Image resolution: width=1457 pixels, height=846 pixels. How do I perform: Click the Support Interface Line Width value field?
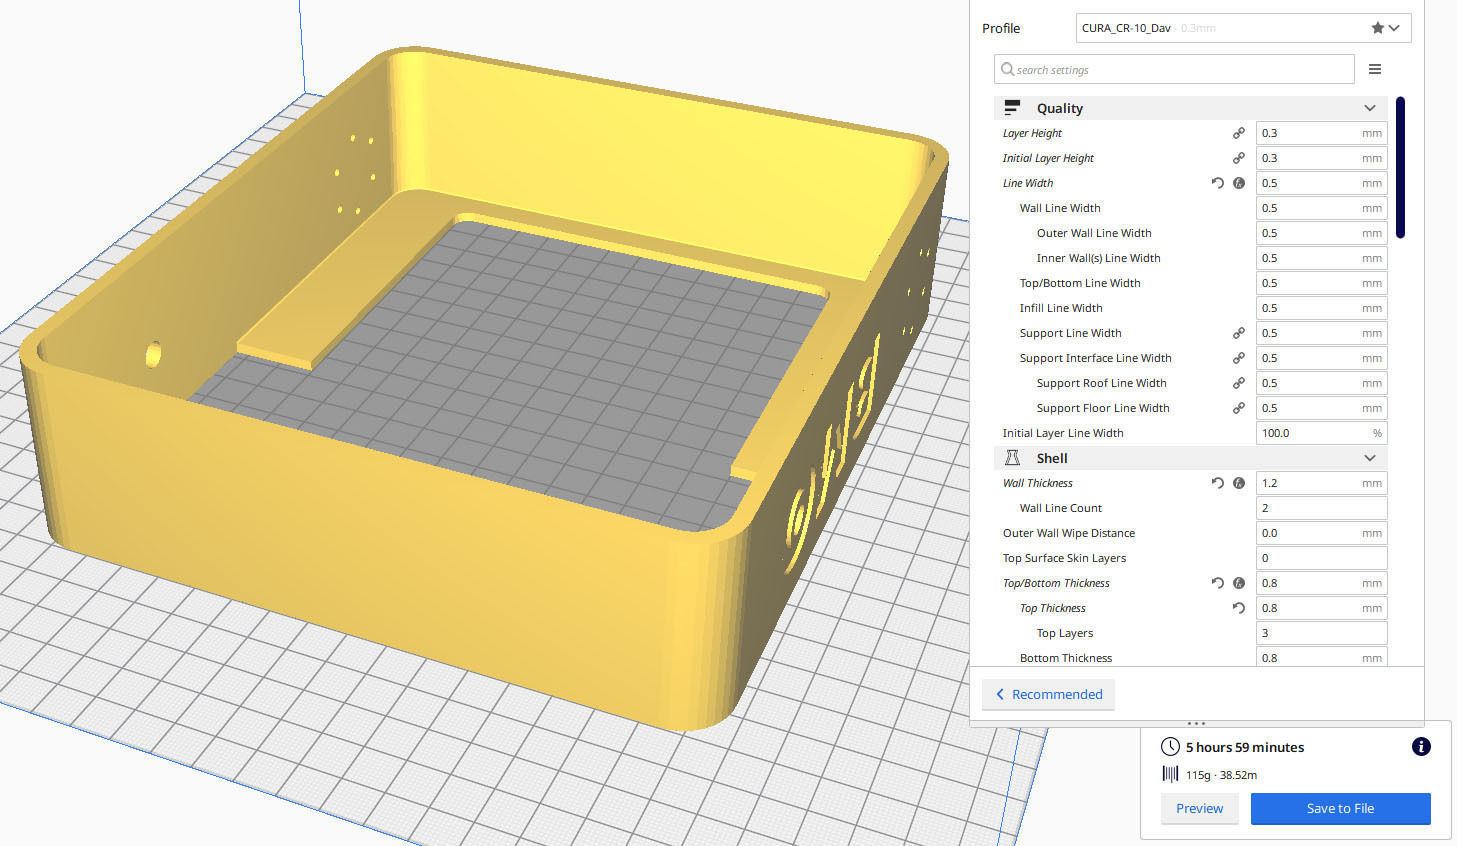tap(1321, 358)
